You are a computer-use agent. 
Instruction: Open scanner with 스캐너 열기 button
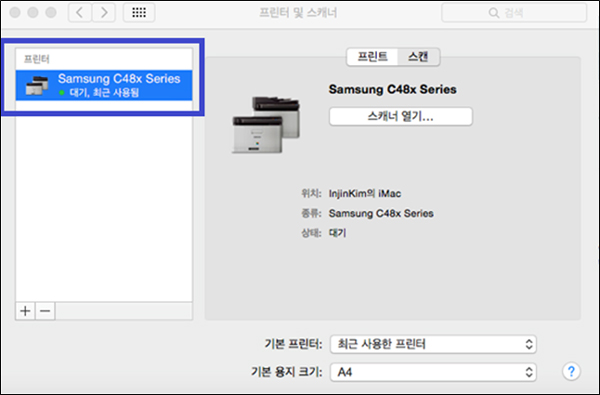click(x=401, y=116)
